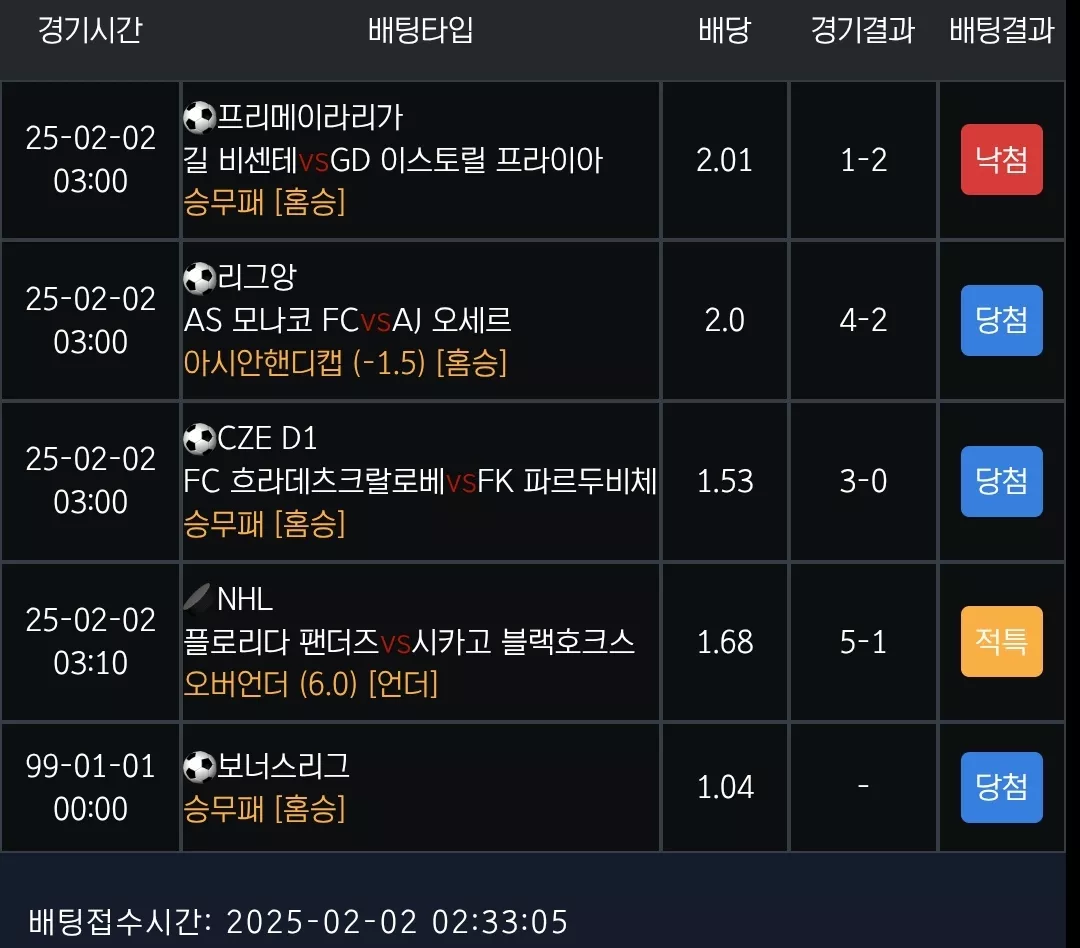1080x948 pixels.
Task: Click the soccer ball icon beside 보너스리그
Action: [x=200, y=767]
